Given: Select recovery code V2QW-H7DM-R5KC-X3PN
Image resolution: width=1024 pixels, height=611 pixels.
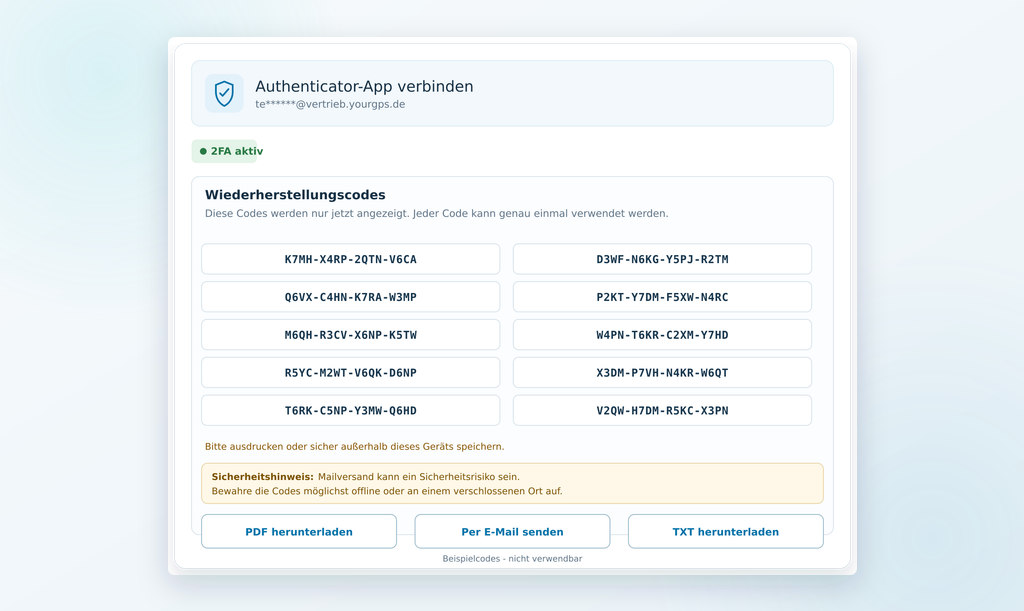Looking at the screenshot, I should 662,411.
